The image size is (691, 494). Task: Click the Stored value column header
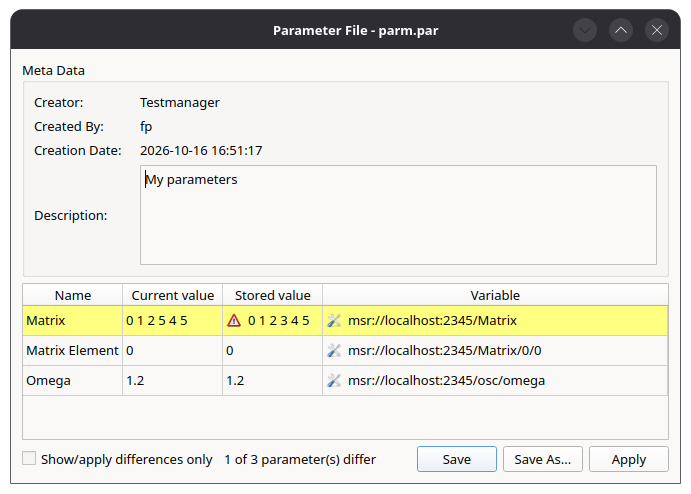coord(273,295)
